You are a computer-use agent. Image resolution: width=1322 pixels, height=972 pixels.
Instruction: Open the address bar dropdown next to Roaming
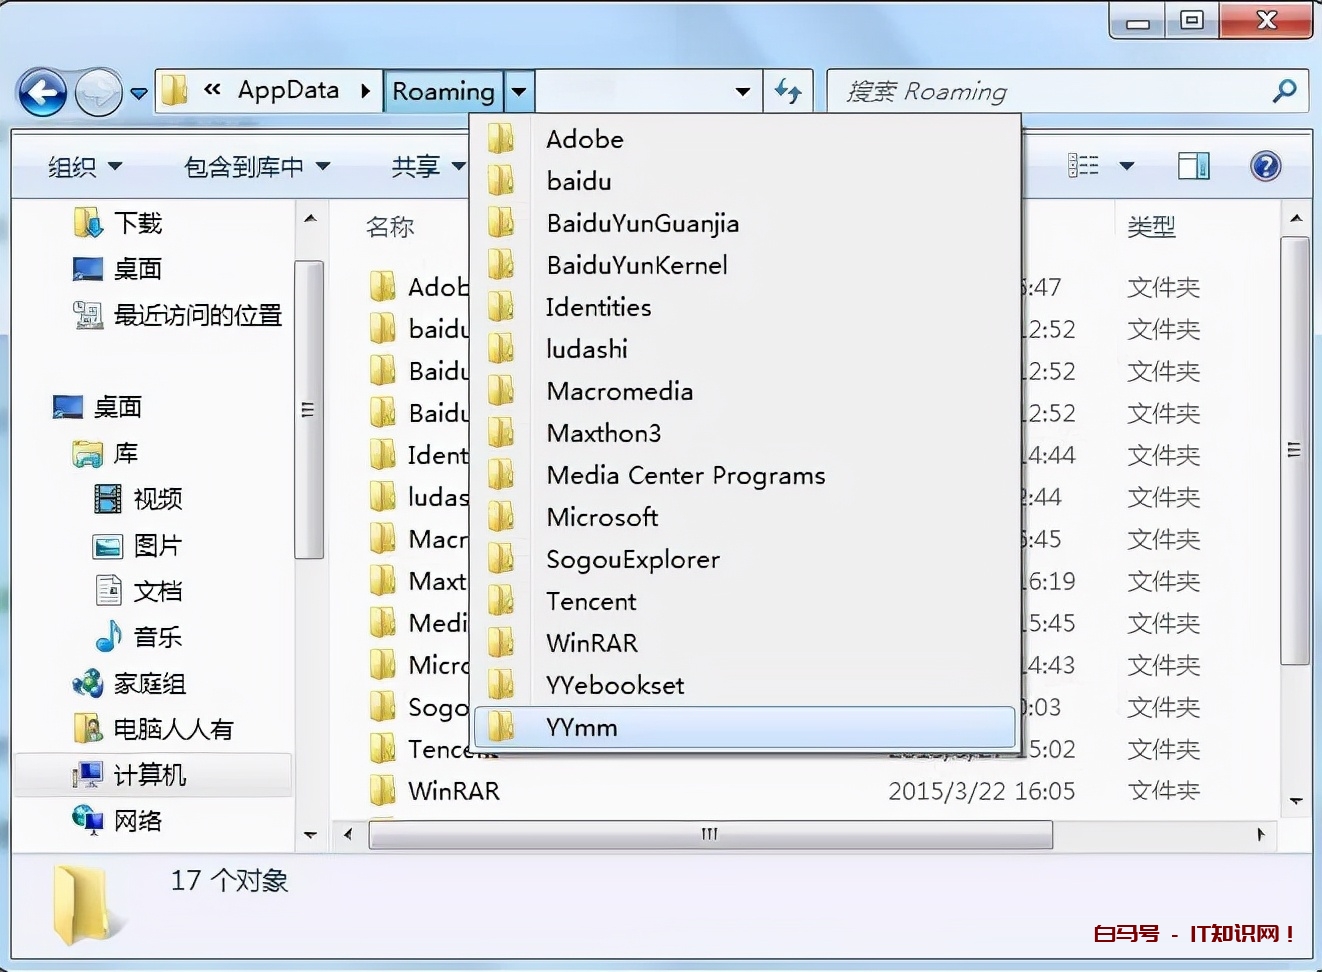[x=519, y=91]
